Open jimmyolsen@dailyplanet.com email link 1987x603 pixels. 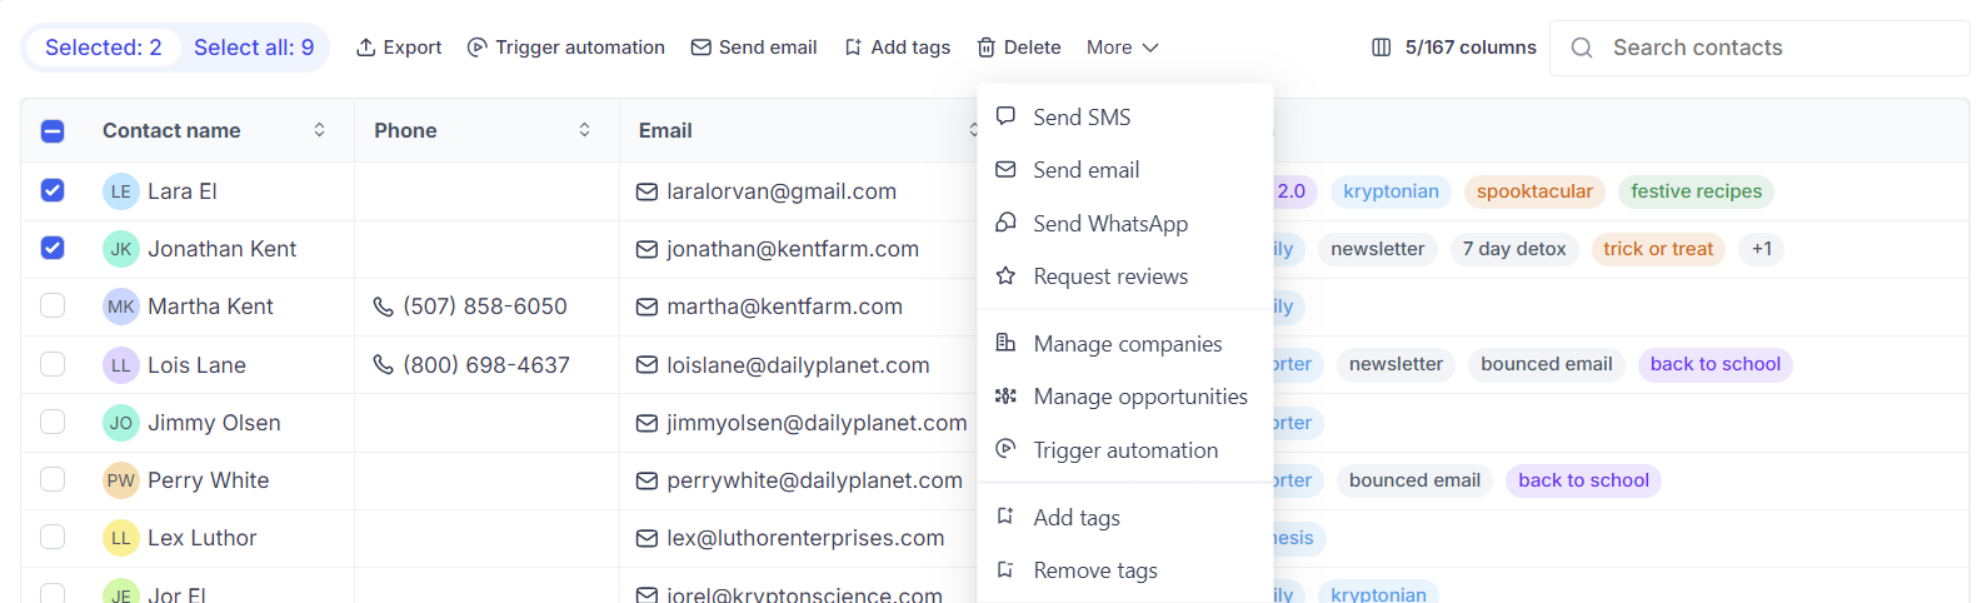(x=817, y=423)
